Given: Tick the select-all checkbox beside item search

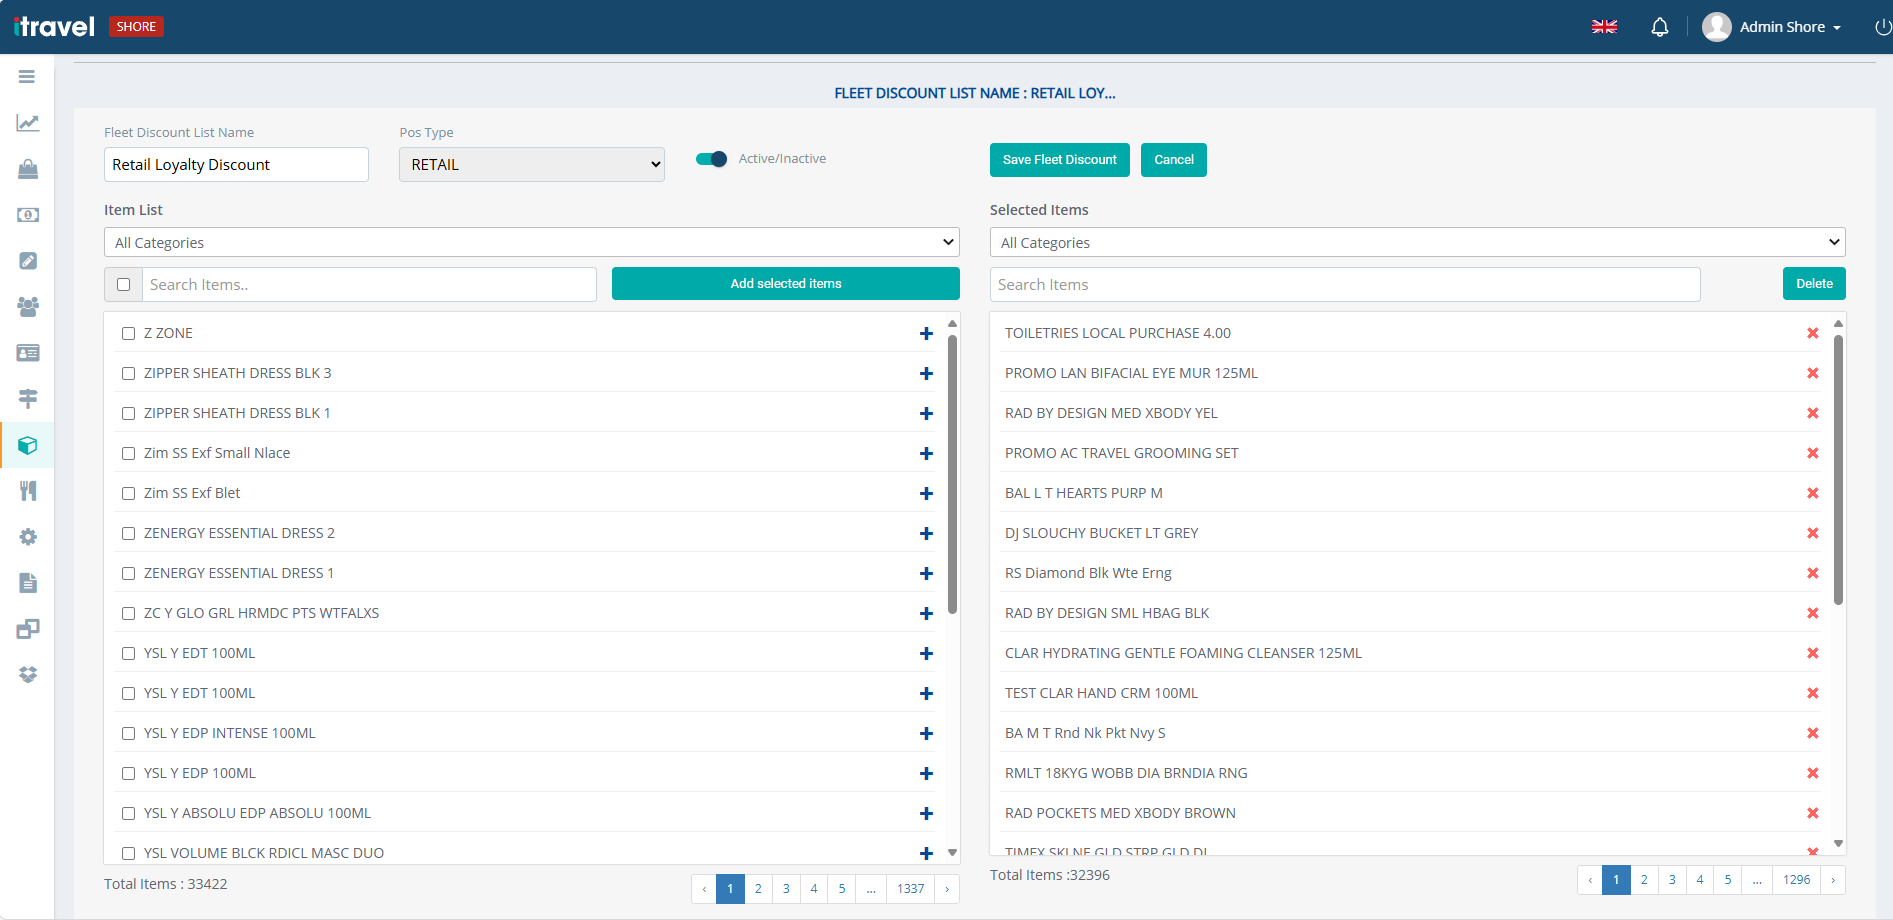Looking at the screenshot, I should 124,285.
